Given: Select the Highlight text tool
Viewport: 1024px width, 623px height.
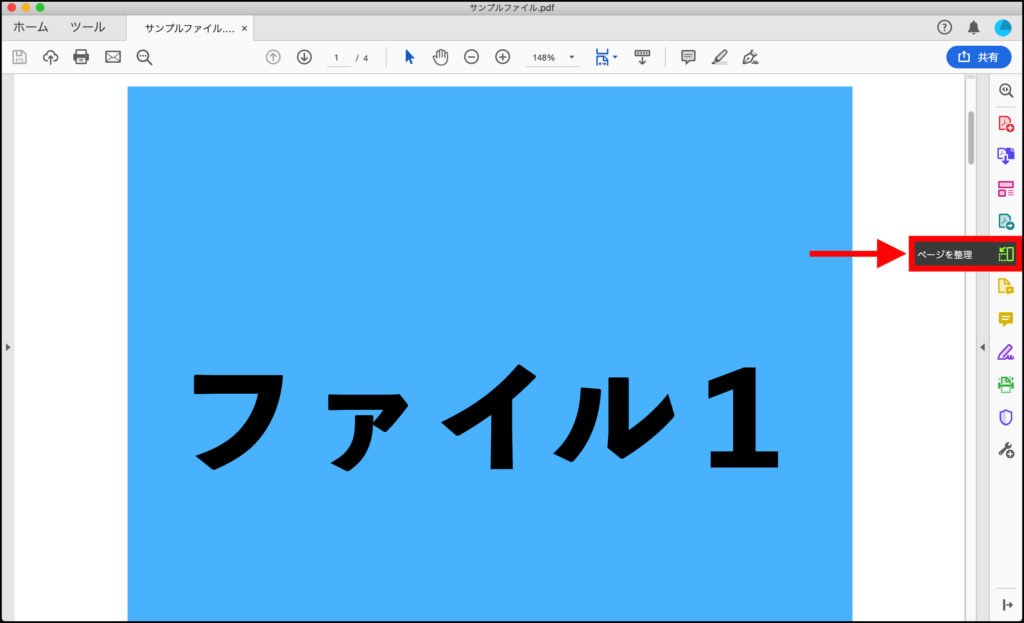Looking at the screenshot, I should (x=720, y=57).
